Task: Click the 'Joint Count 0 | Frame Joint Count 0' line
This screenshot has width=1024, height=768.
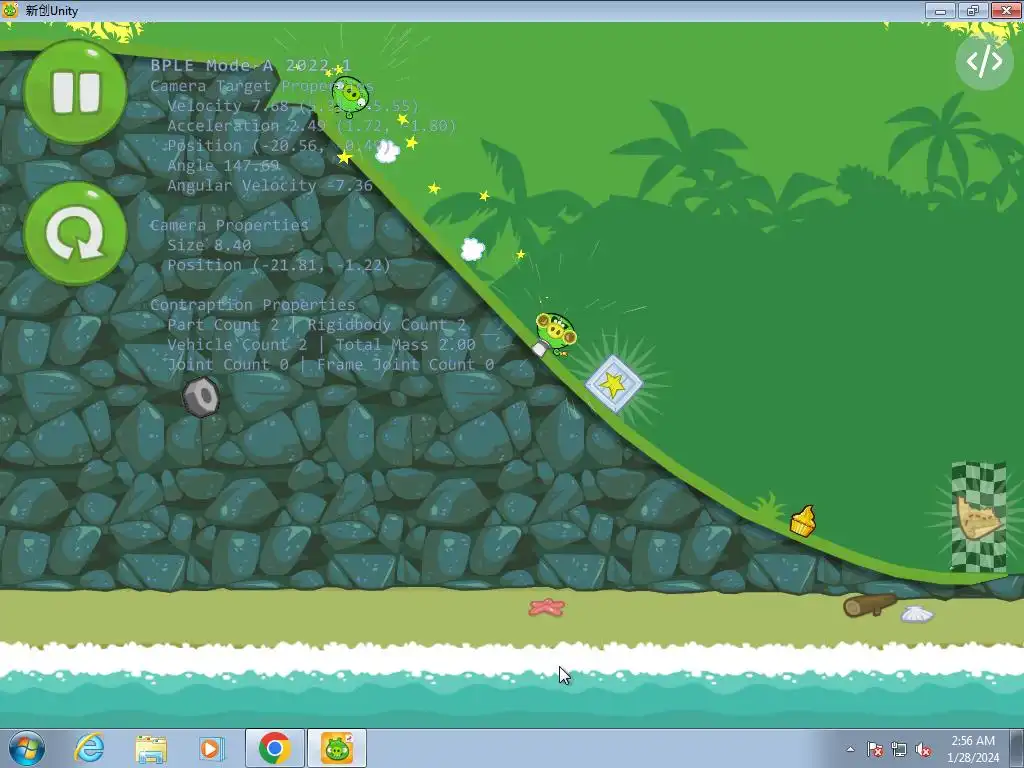Action: click(x=330, y=364)
